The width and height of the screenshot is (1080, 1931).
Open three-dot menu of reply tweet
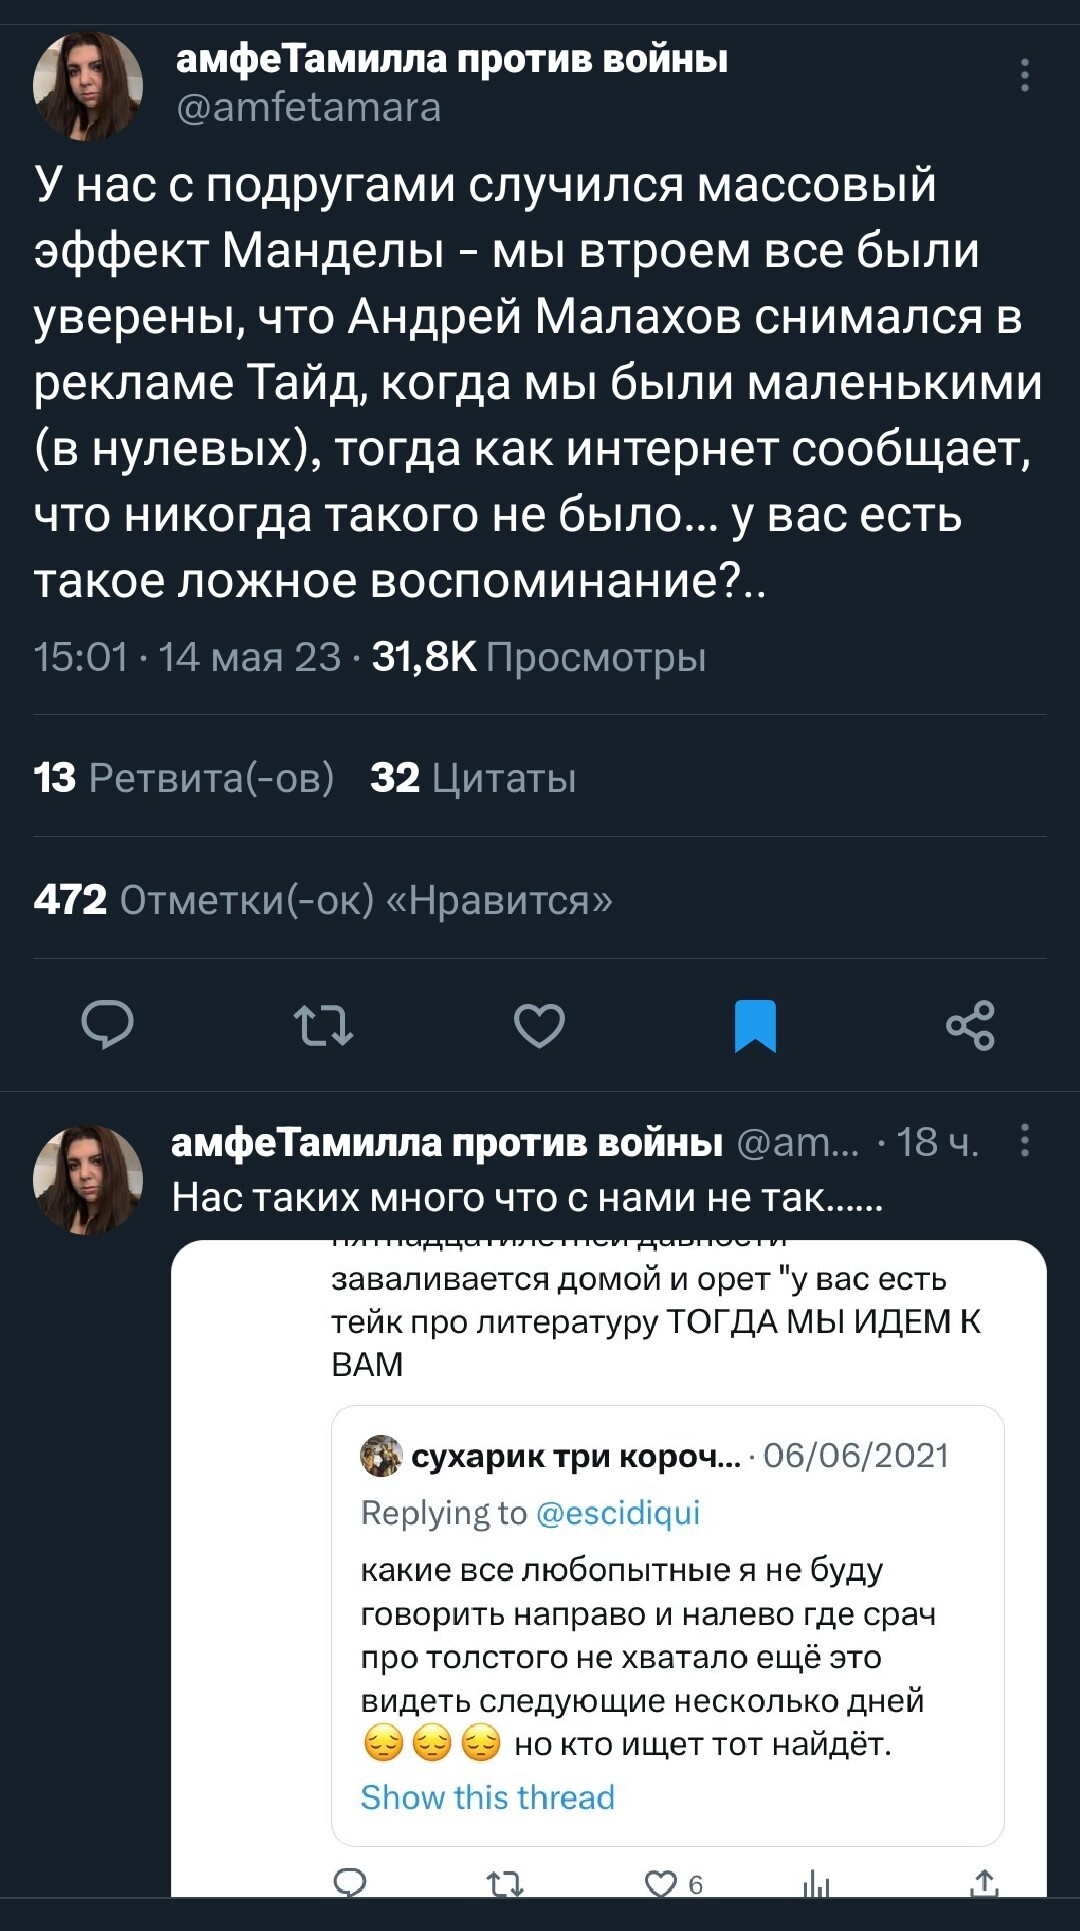[1025, 1140]
